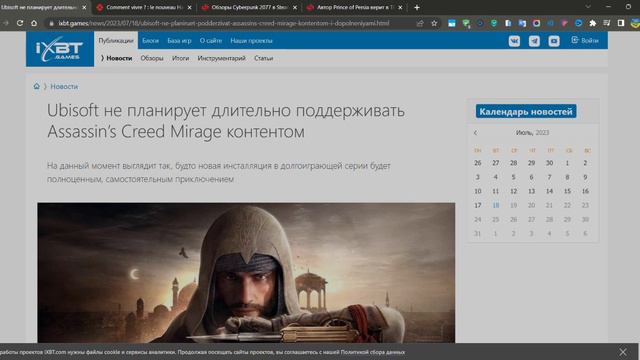Viewport: 640px width, 360px height.
Task: Click the 'Июль, 2023' calendar month label
Action: 532,133
